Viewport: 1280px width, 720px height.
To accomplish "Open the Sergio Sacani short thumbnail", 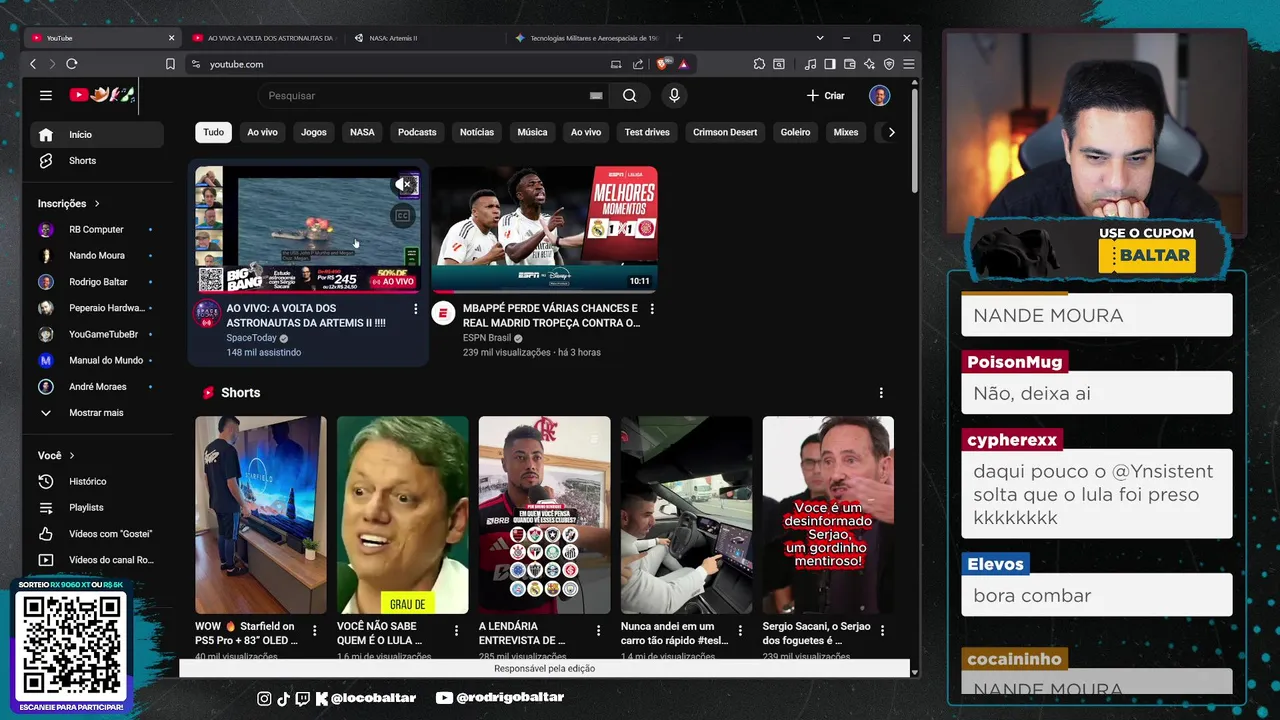I will click(828, 515).
